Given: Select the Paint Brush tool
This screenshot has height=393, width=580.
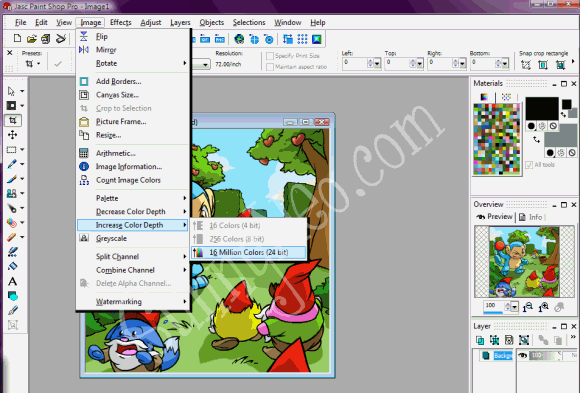Looking at the screenshot, I should (12, 179).
